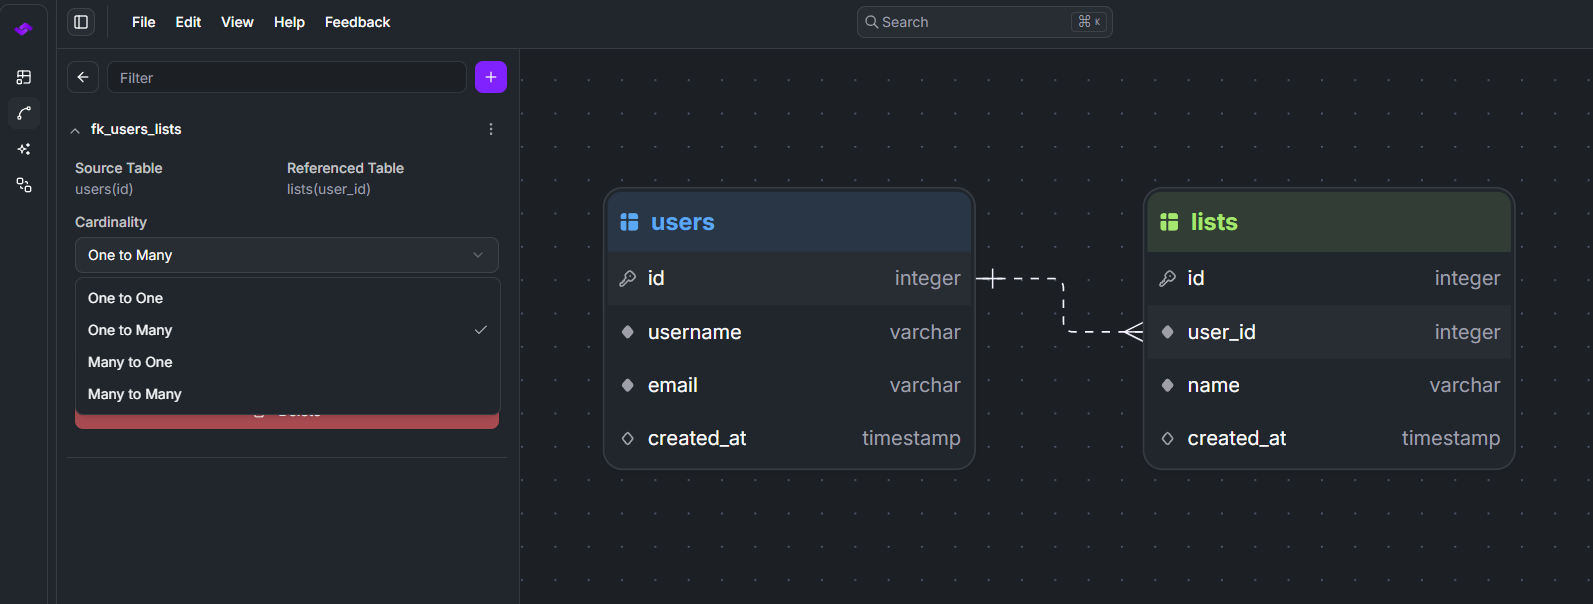Click diamond icon beside name field
This screenshot has height=604, width=1593.
point(1168,385)
